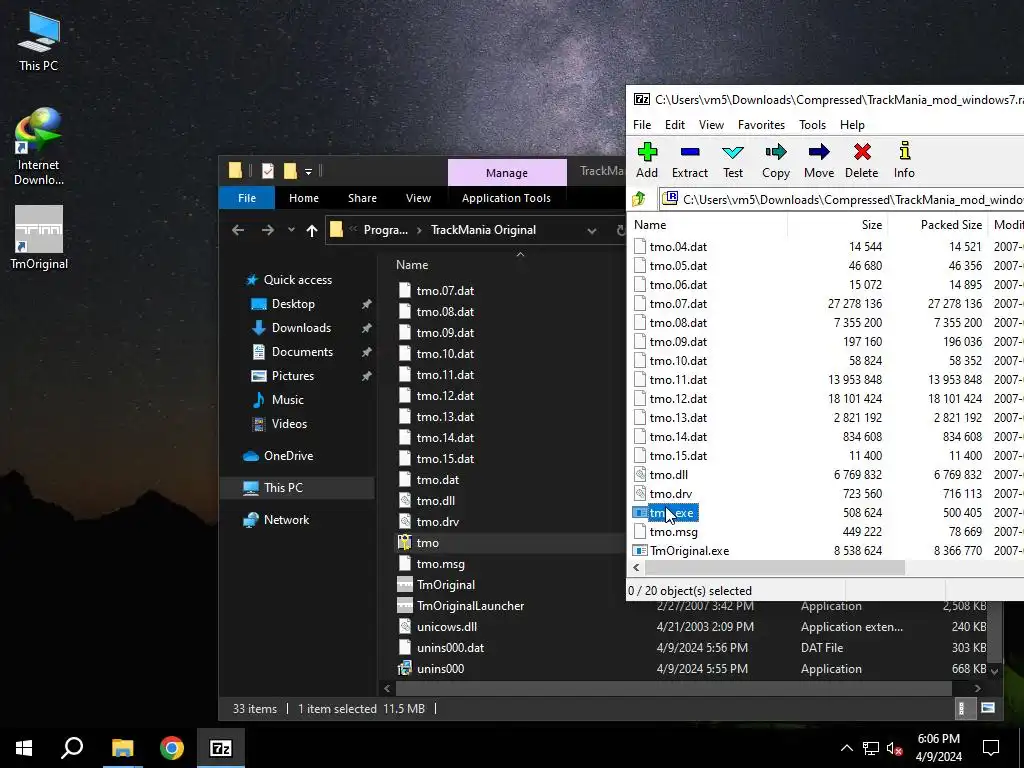Open 7-Zip Tools menu
Image resolution: width=1024 pixels, height=768 pixels.
pos(812,125)
